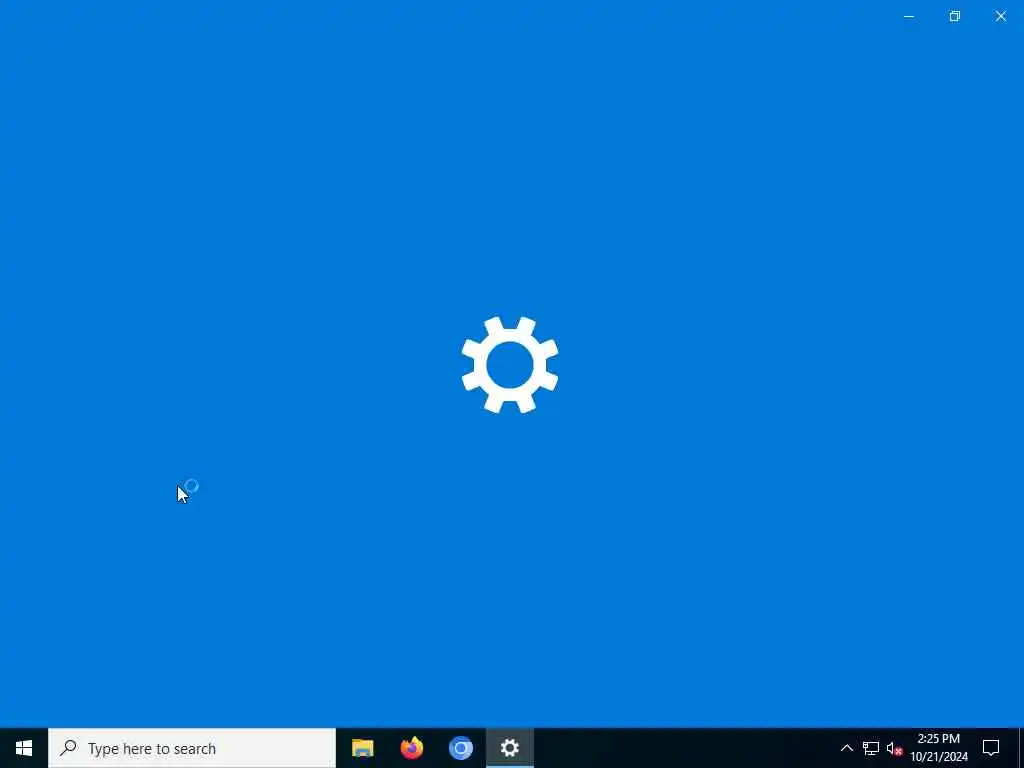Open the Action Center notifications icon
The image size is (1024, 768).
point(991,748)
